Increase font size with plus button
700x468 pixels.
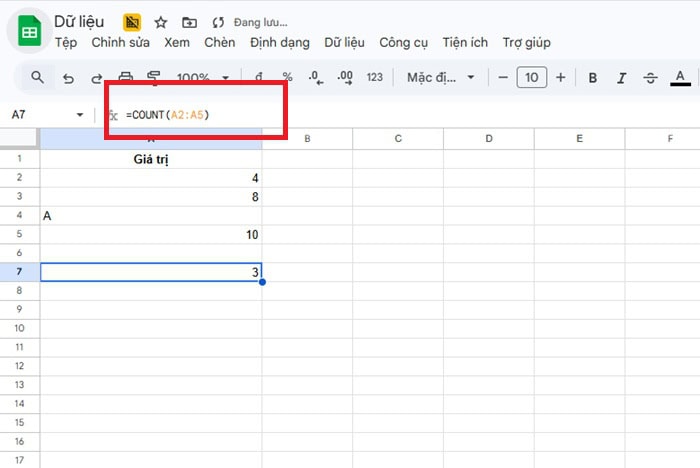pos(561,78)
